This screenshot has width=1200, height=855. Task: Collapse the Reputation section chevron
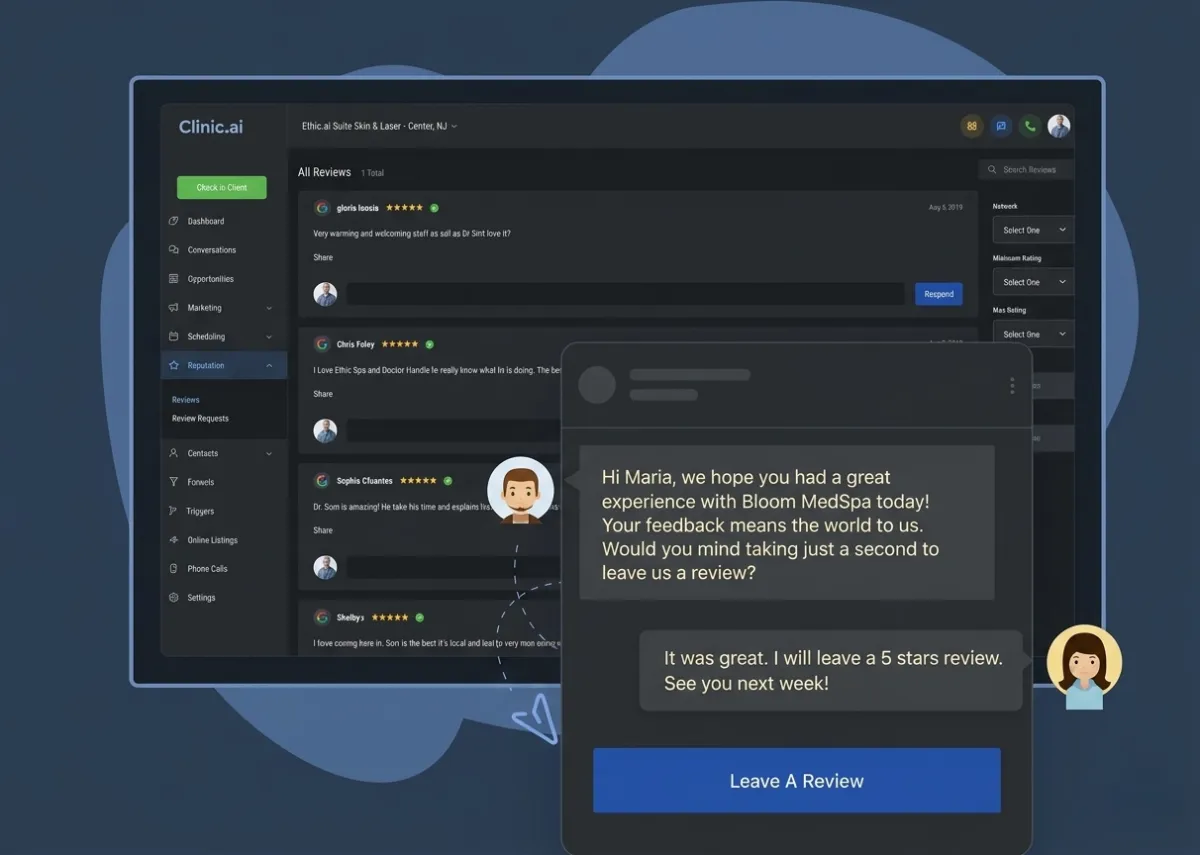269,366
